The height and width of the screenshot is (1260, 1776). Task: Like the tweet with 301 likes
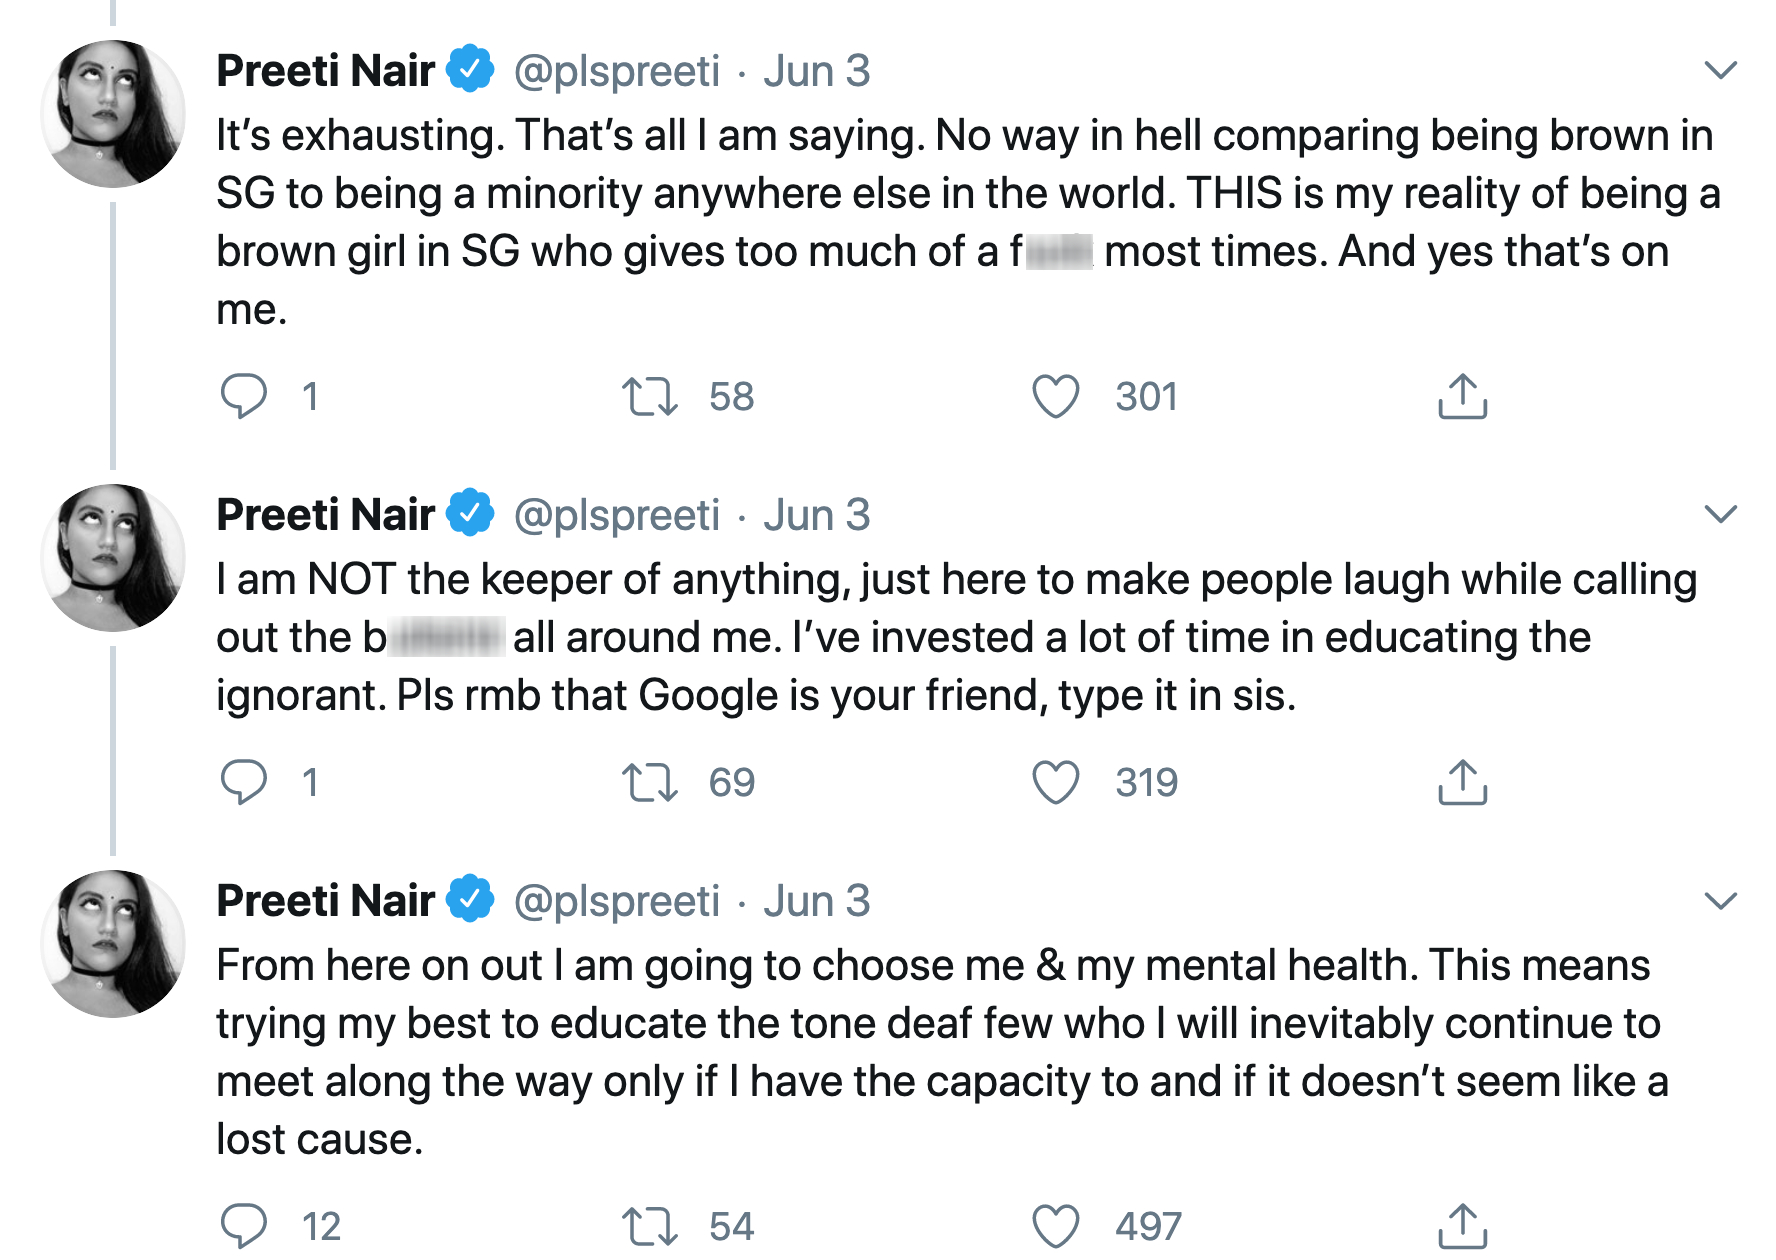(1056, 396)
